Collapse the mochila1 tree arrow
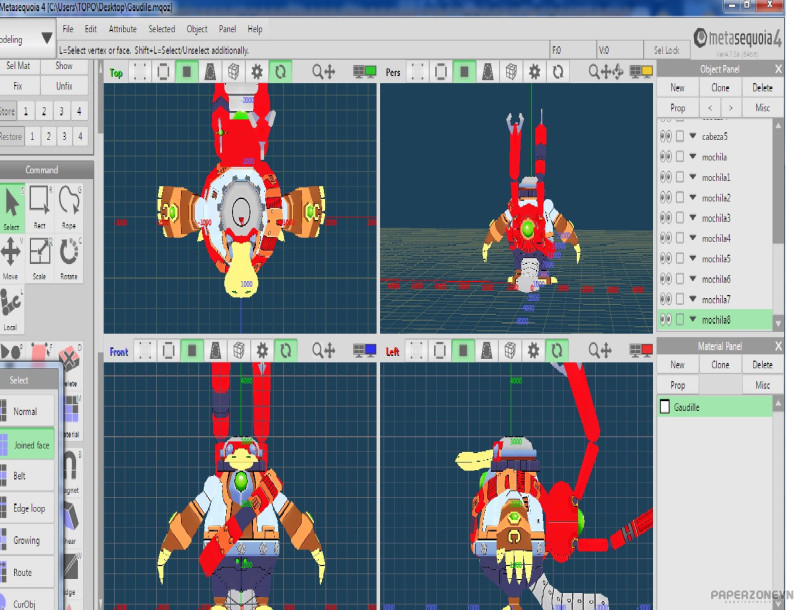Screen dimensions: 800x610 point(693,178)
